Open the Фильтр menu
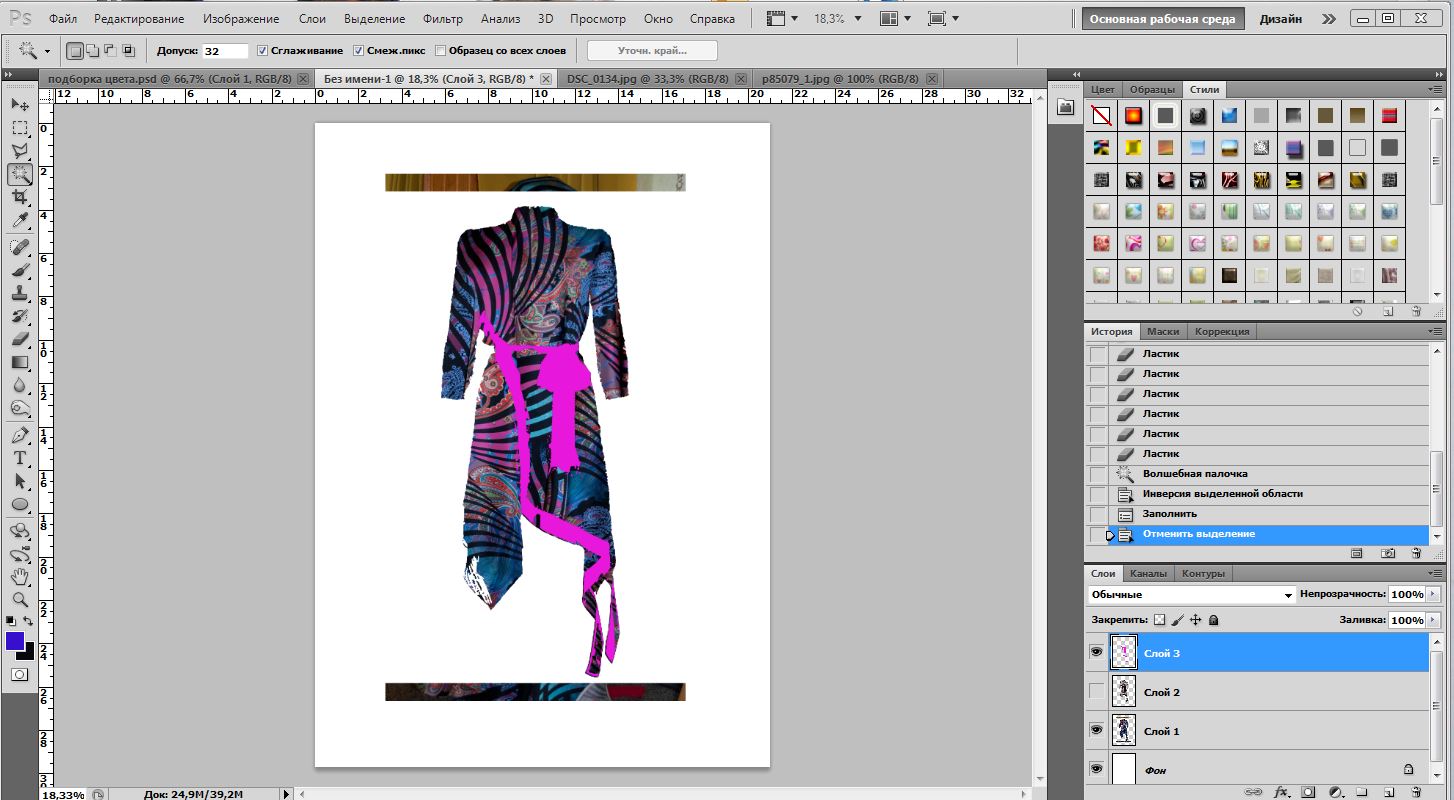The width and height of the screenshot is (1454, 800). (x=442, y=19)
